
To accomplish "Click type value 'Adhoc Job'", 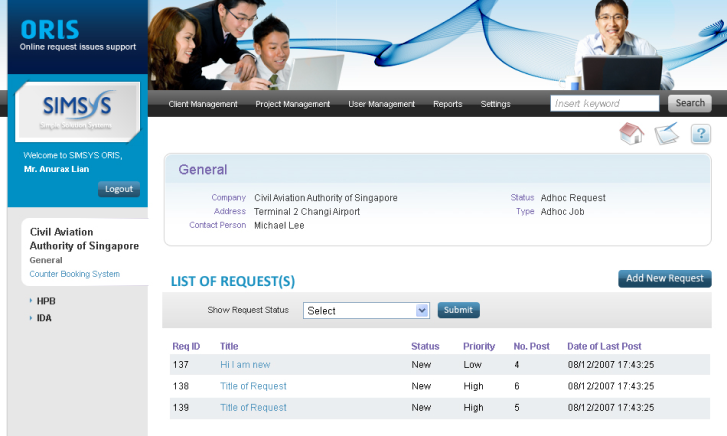I will click(562, 212).
